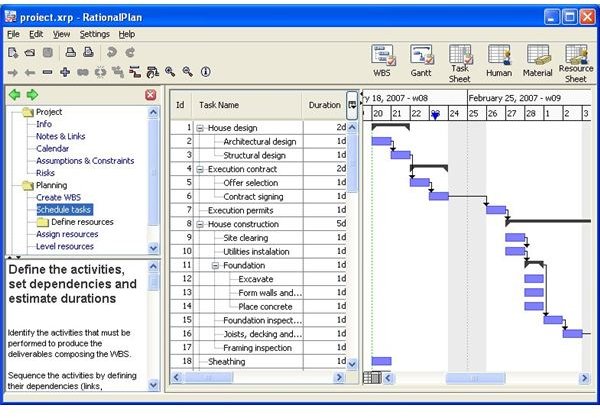Click the Print icon in toolbar

coord(71,52)
